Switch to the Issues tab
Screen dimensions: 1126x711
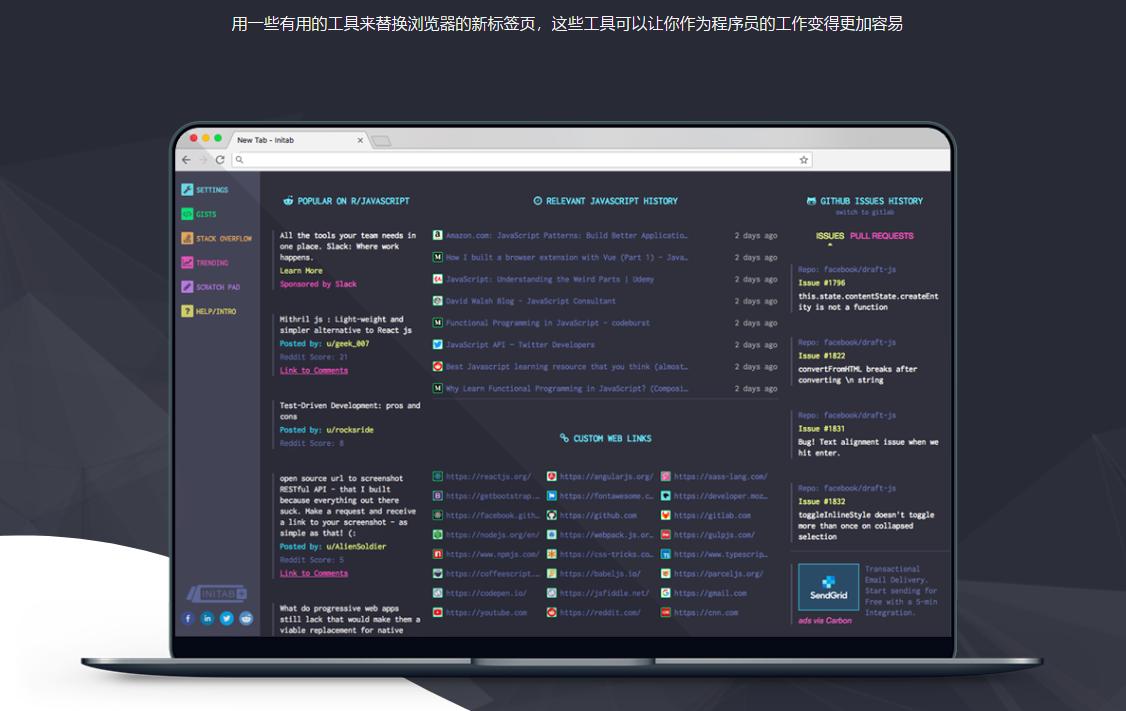(830, 236)
